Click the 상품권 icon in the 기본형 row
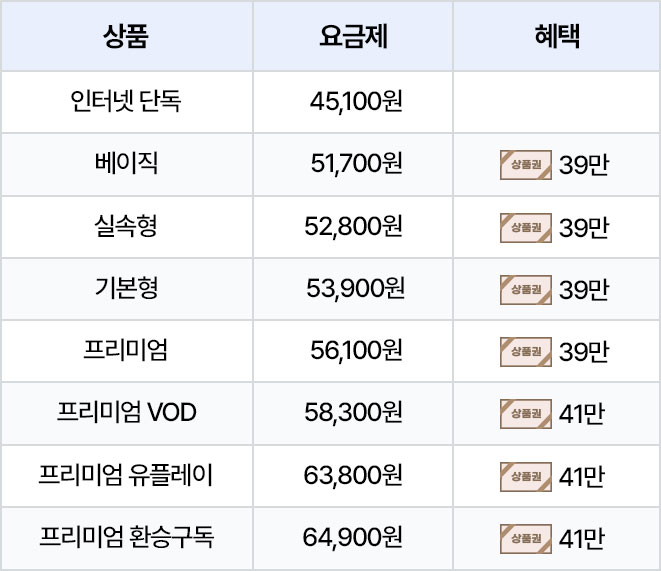 coord(526,290)
